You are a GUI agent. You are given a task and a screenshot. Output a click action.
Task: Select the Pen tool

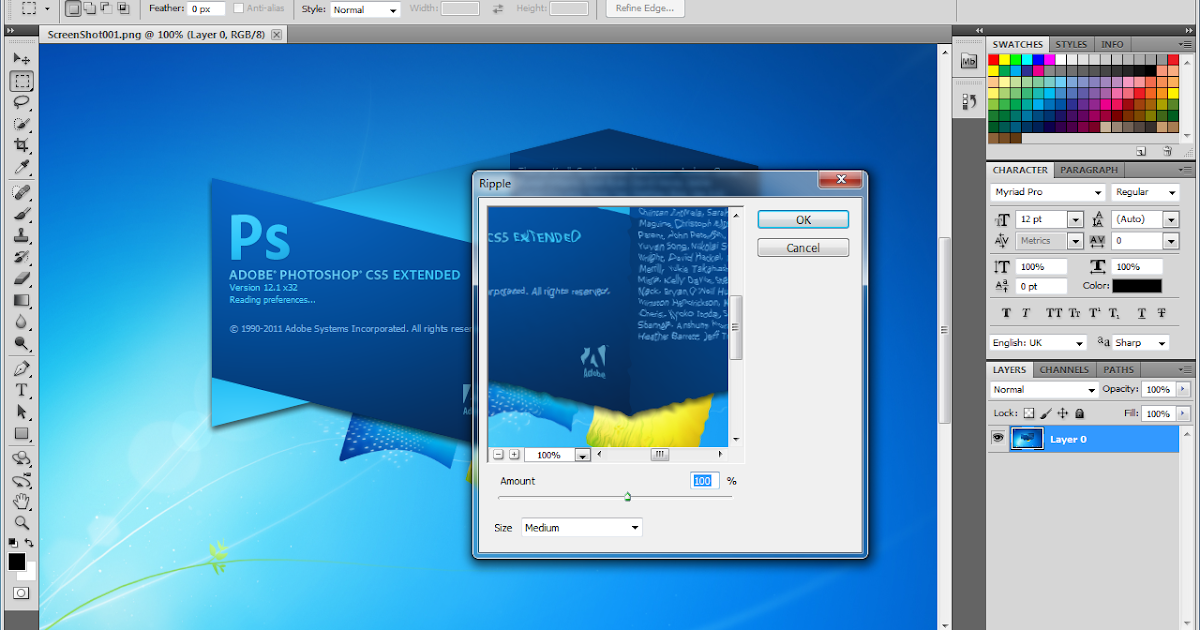click(21, 369)
